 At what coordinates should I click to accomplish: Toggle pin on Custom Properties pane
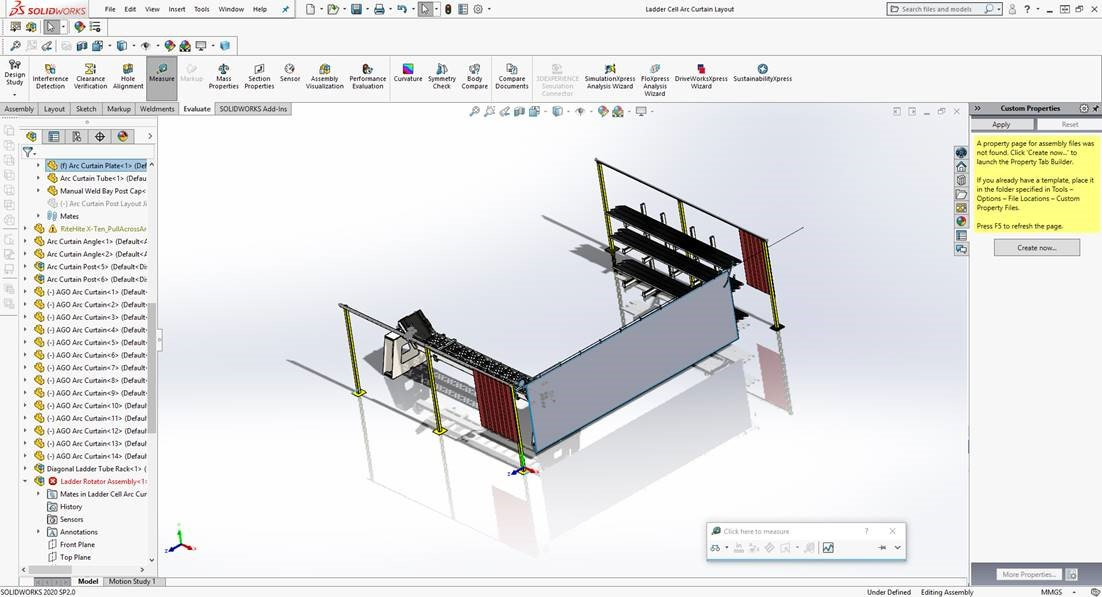tap(1096, 108)
